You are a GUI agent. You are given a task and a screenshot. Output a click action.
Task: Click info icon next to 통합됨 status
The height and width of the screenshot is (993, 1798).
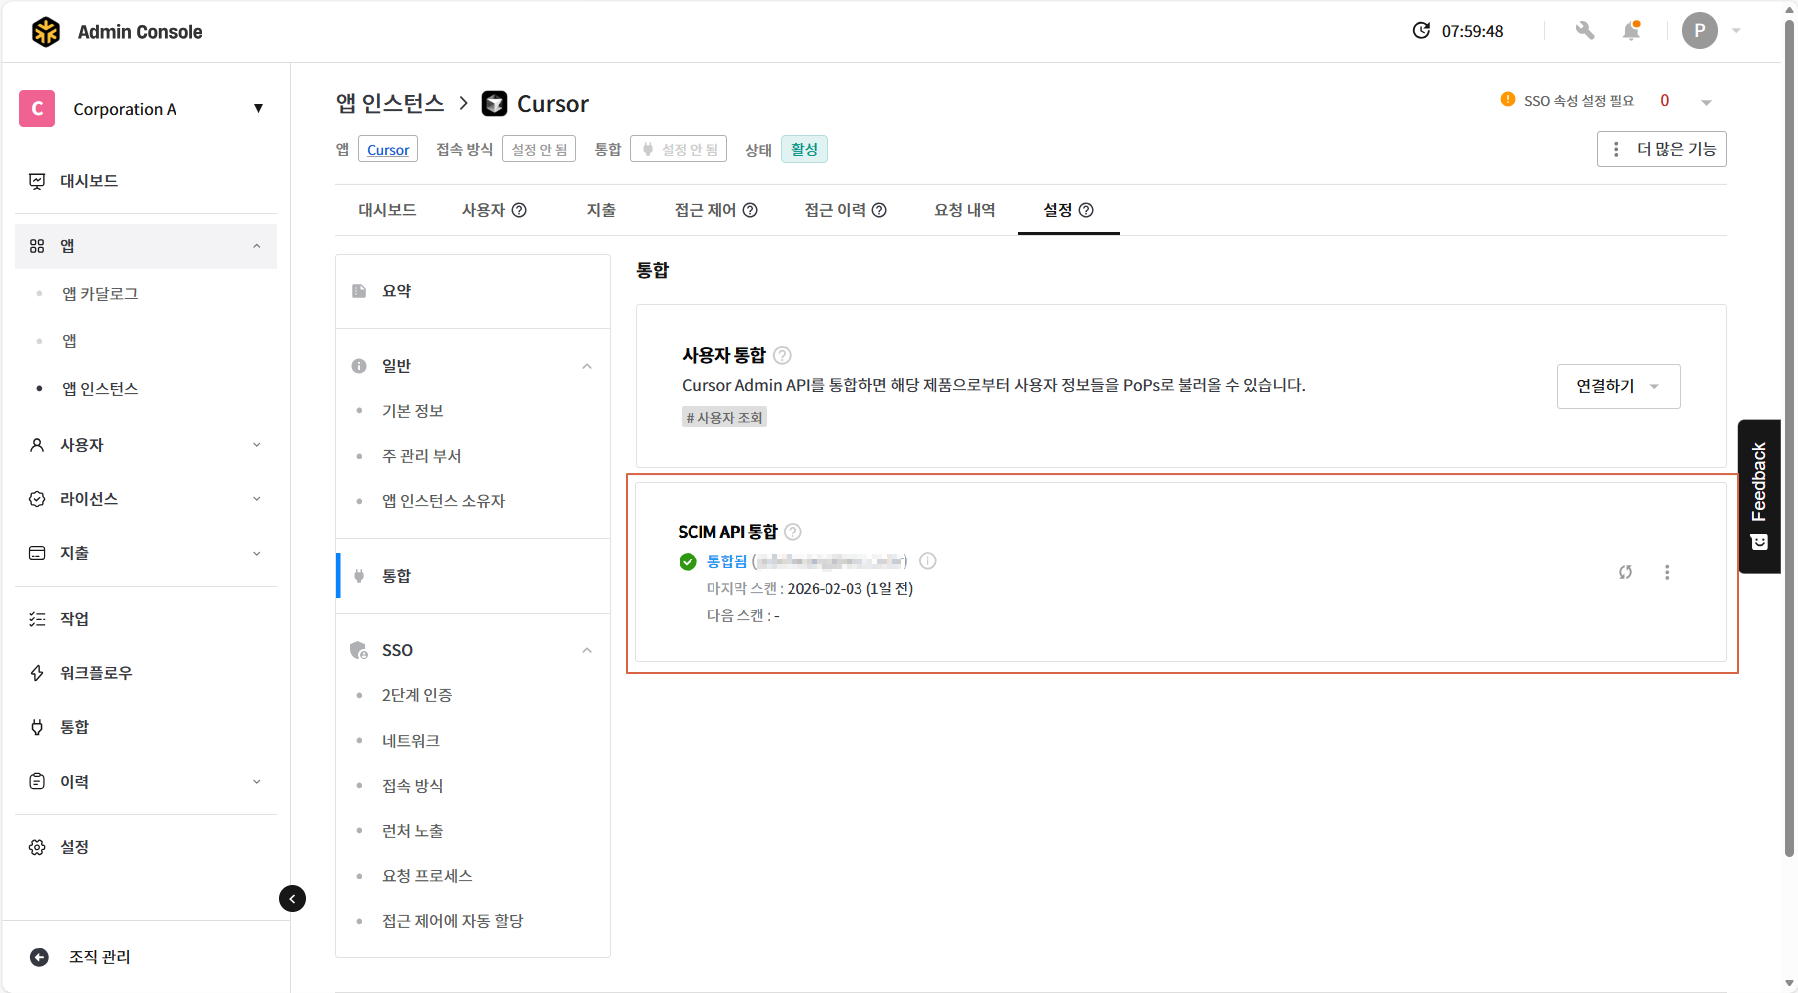pyautogui.click(x=928, y=561)
